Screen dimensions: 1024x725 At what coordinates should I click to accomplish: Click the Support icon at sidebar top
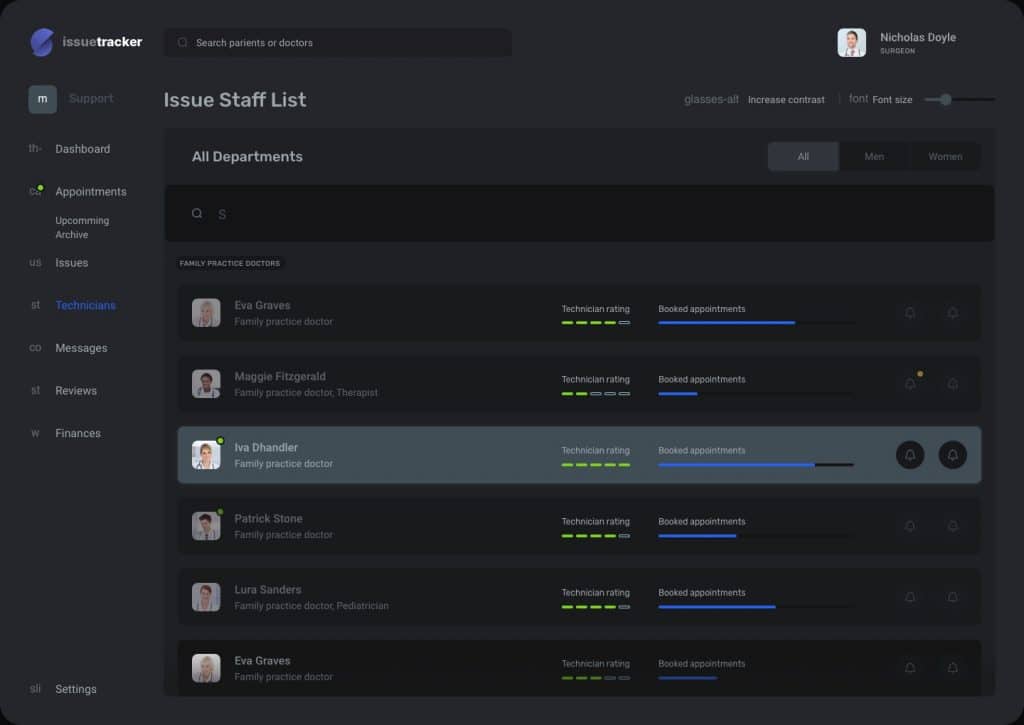coord(42,99)
